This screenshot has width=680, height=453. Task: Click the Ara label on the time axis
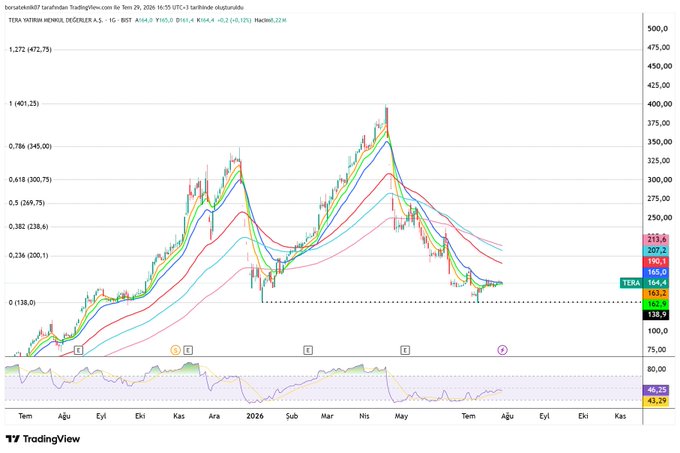pos(214,416)
